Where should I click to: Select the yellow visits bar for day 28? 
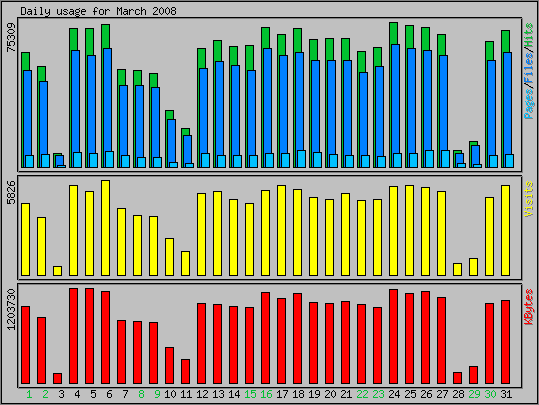point(457,270)
